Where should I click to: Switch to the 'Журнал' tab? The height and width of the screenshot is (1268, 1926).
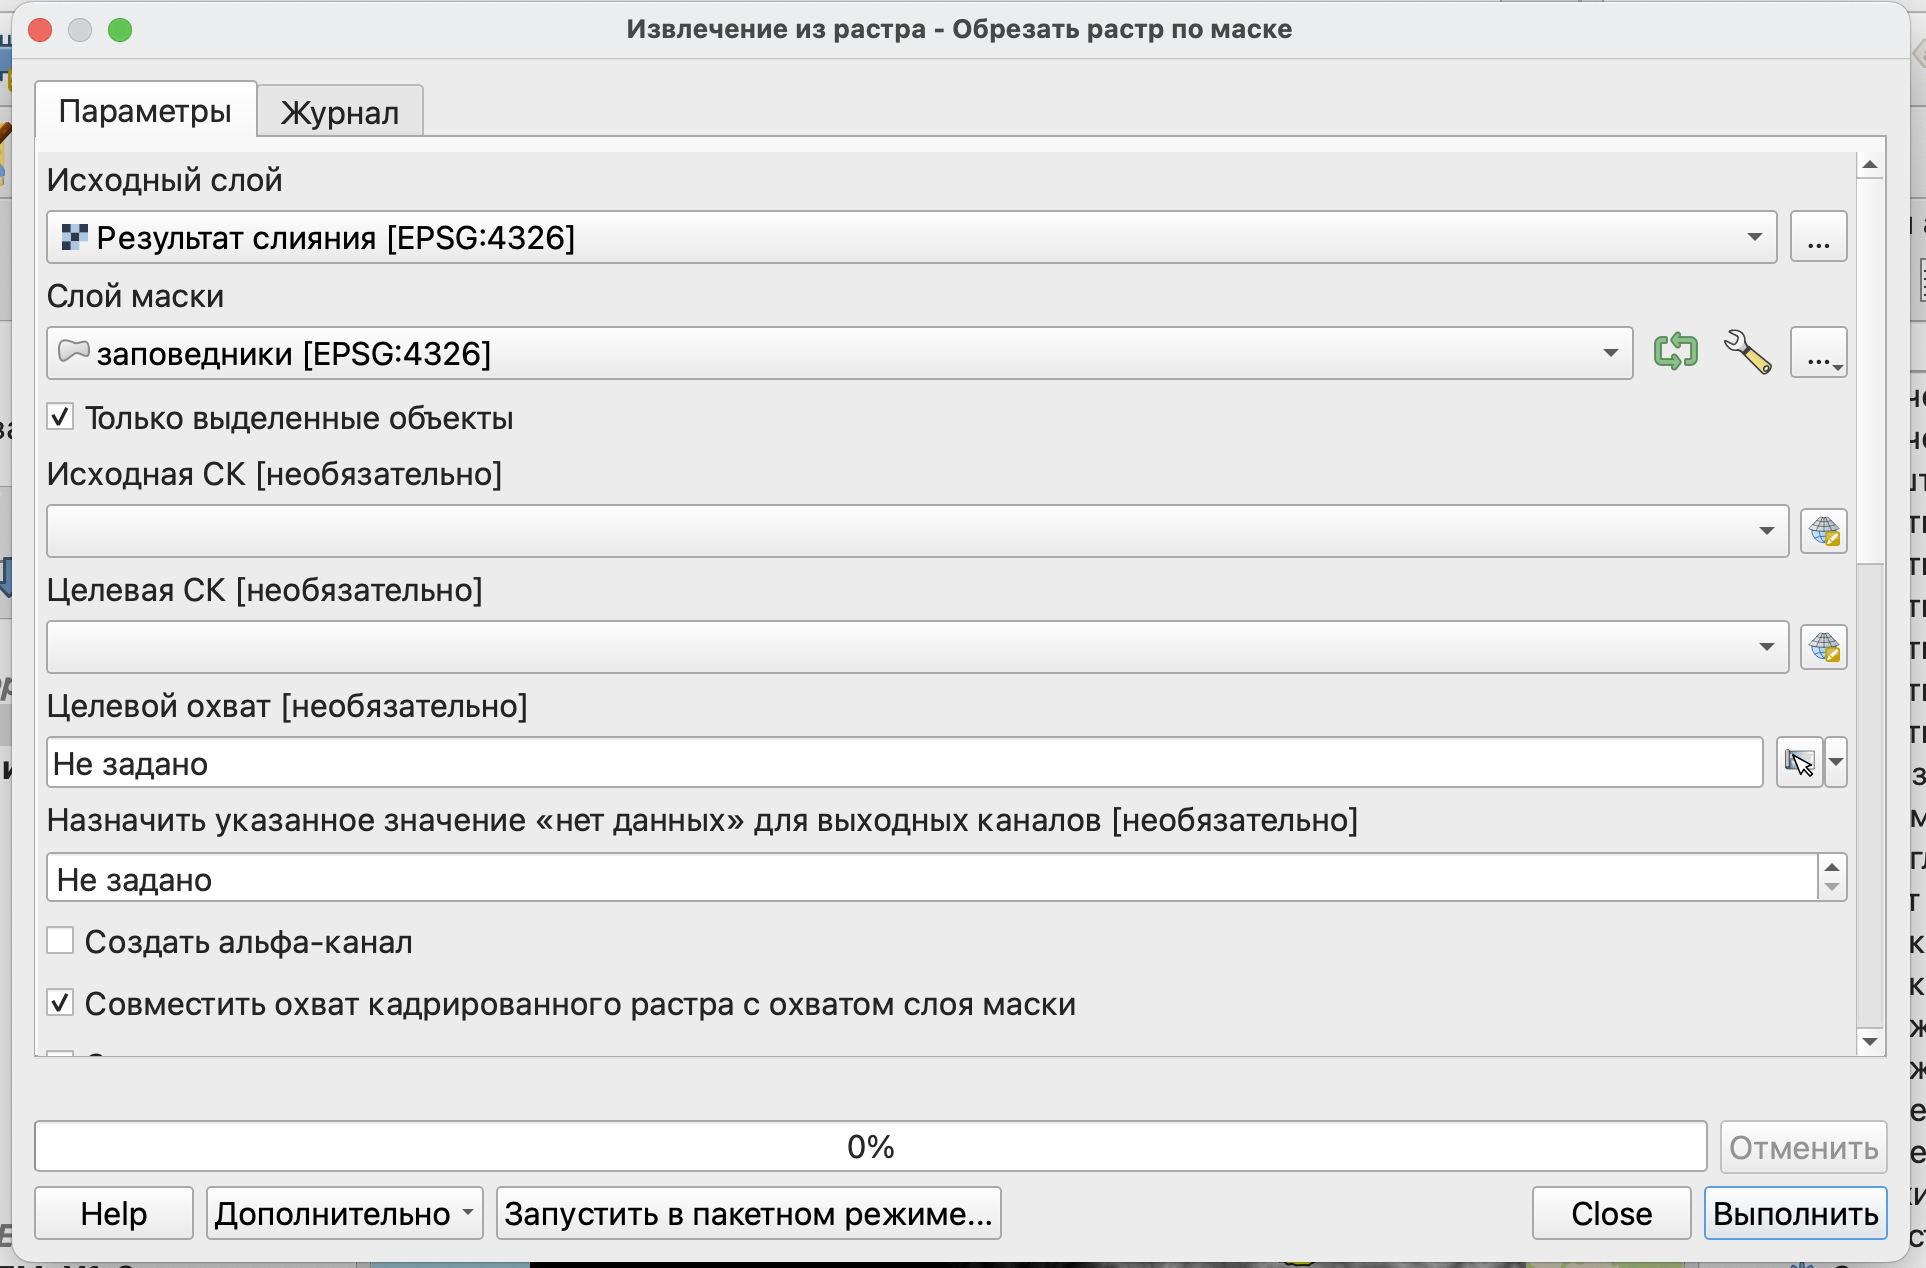340,112
